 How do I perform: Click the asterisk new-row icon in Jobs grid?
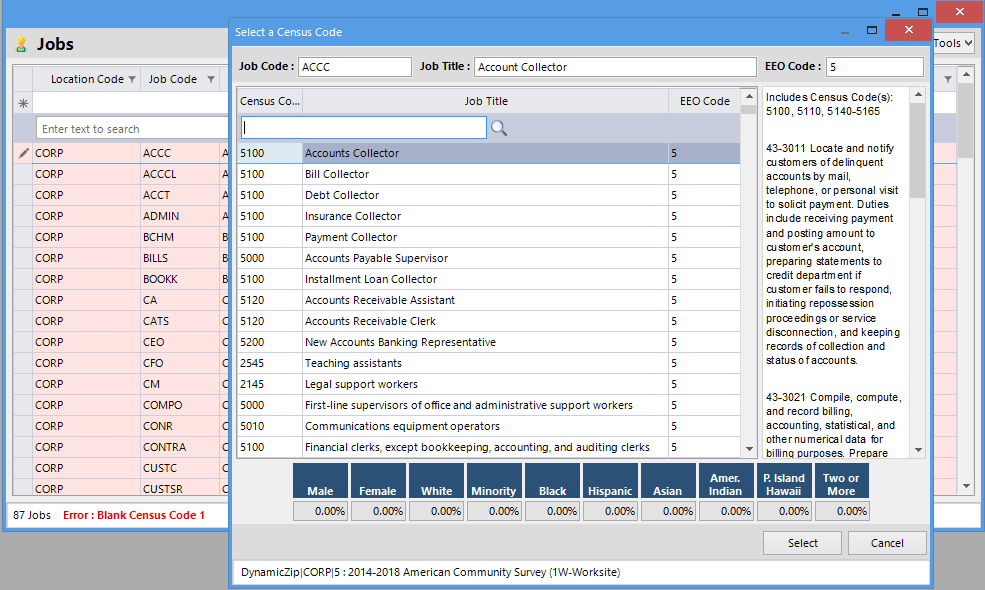[23, 103]
